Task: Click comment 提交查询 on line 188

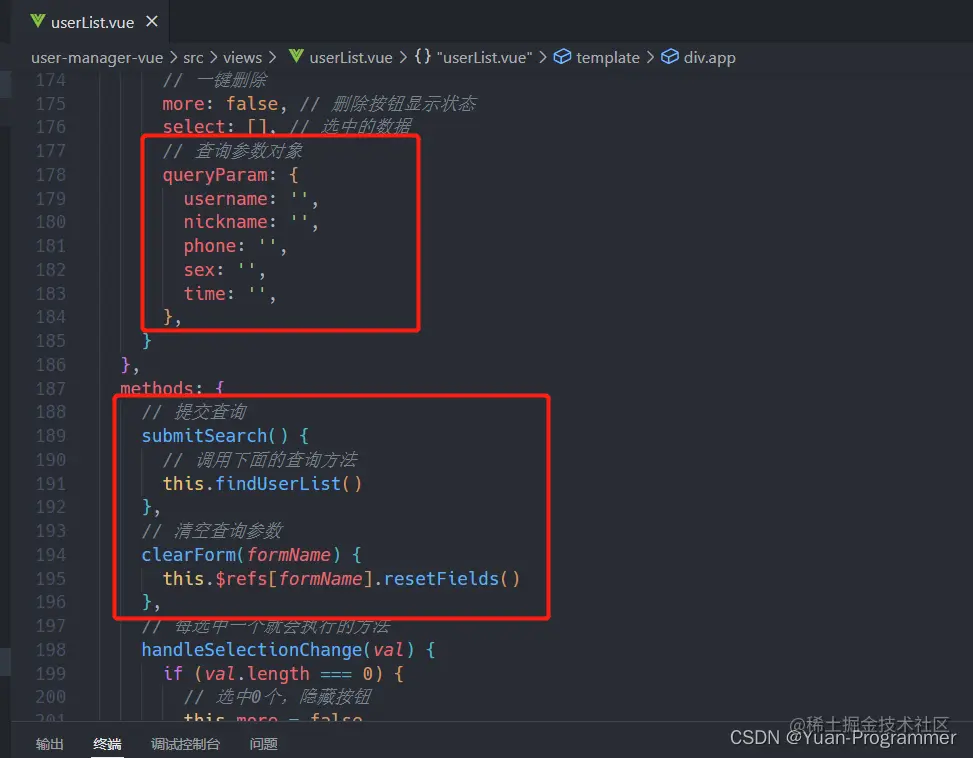Action: 194,412
